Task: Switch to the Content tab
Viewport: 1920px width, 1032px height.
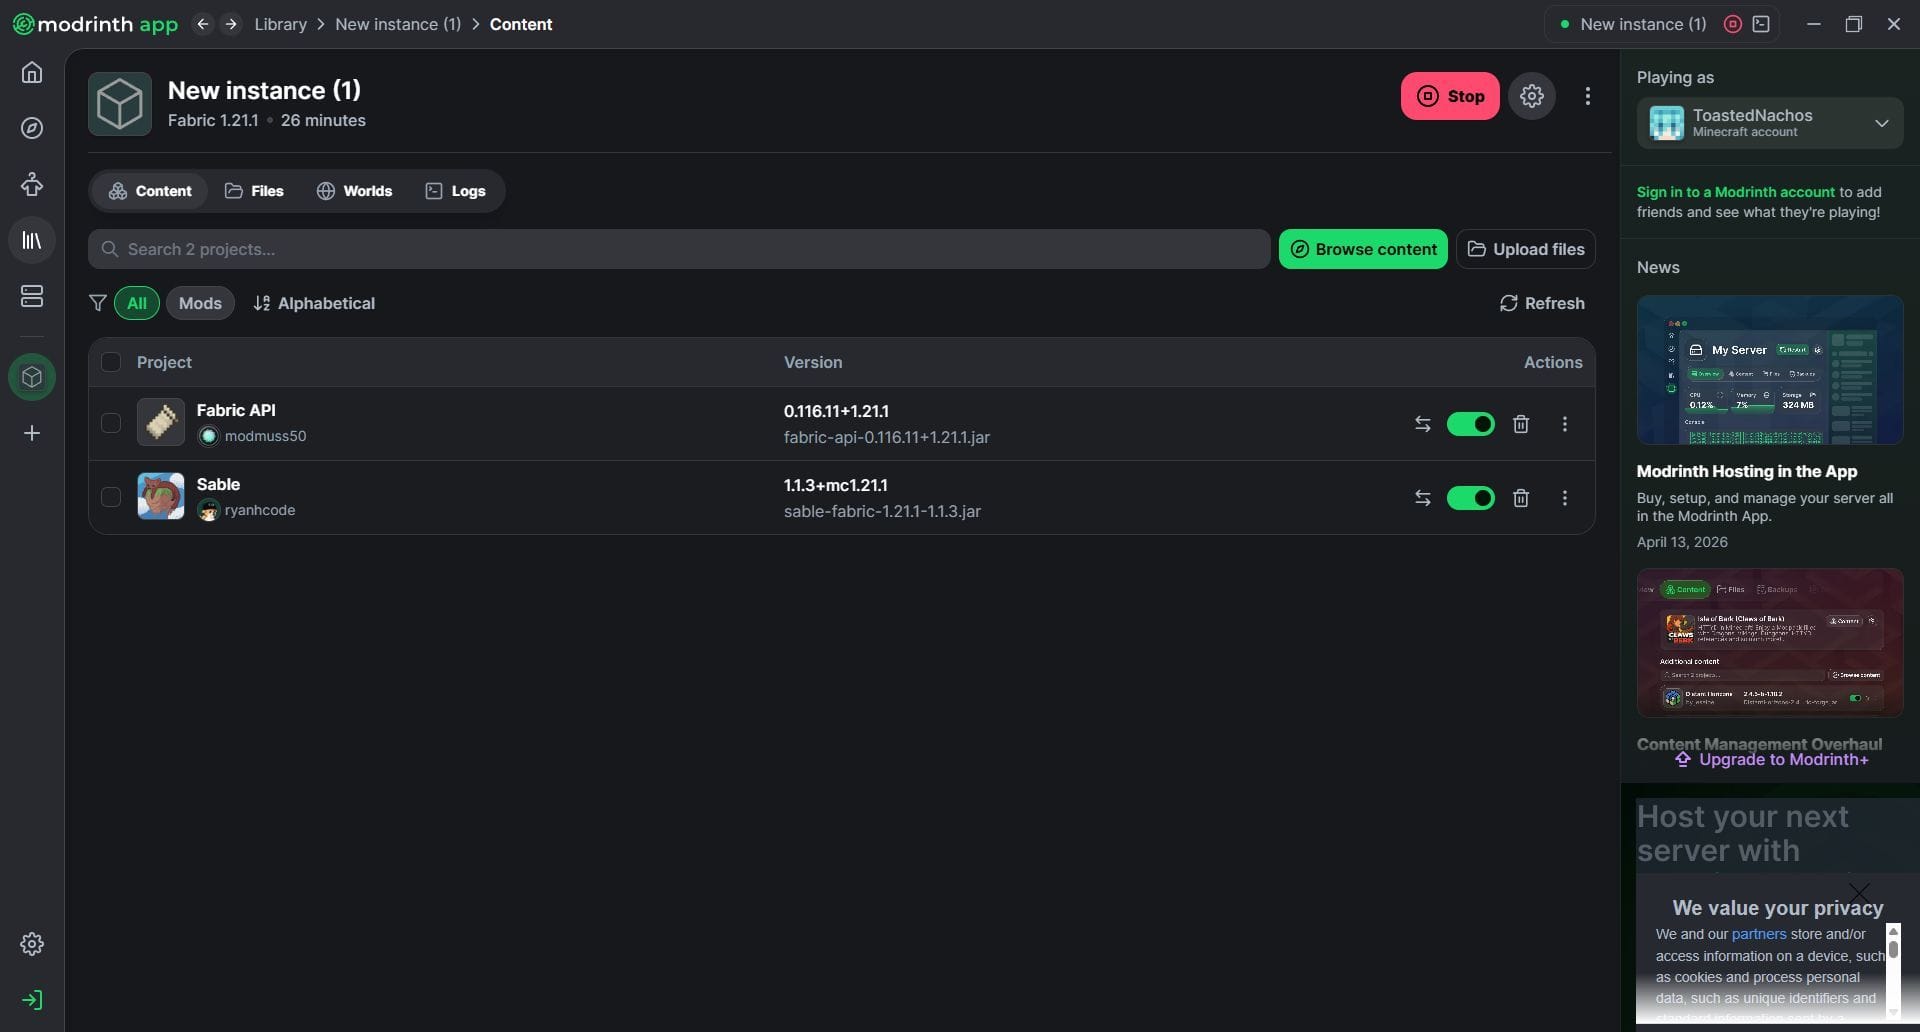Action: point(150,191)
